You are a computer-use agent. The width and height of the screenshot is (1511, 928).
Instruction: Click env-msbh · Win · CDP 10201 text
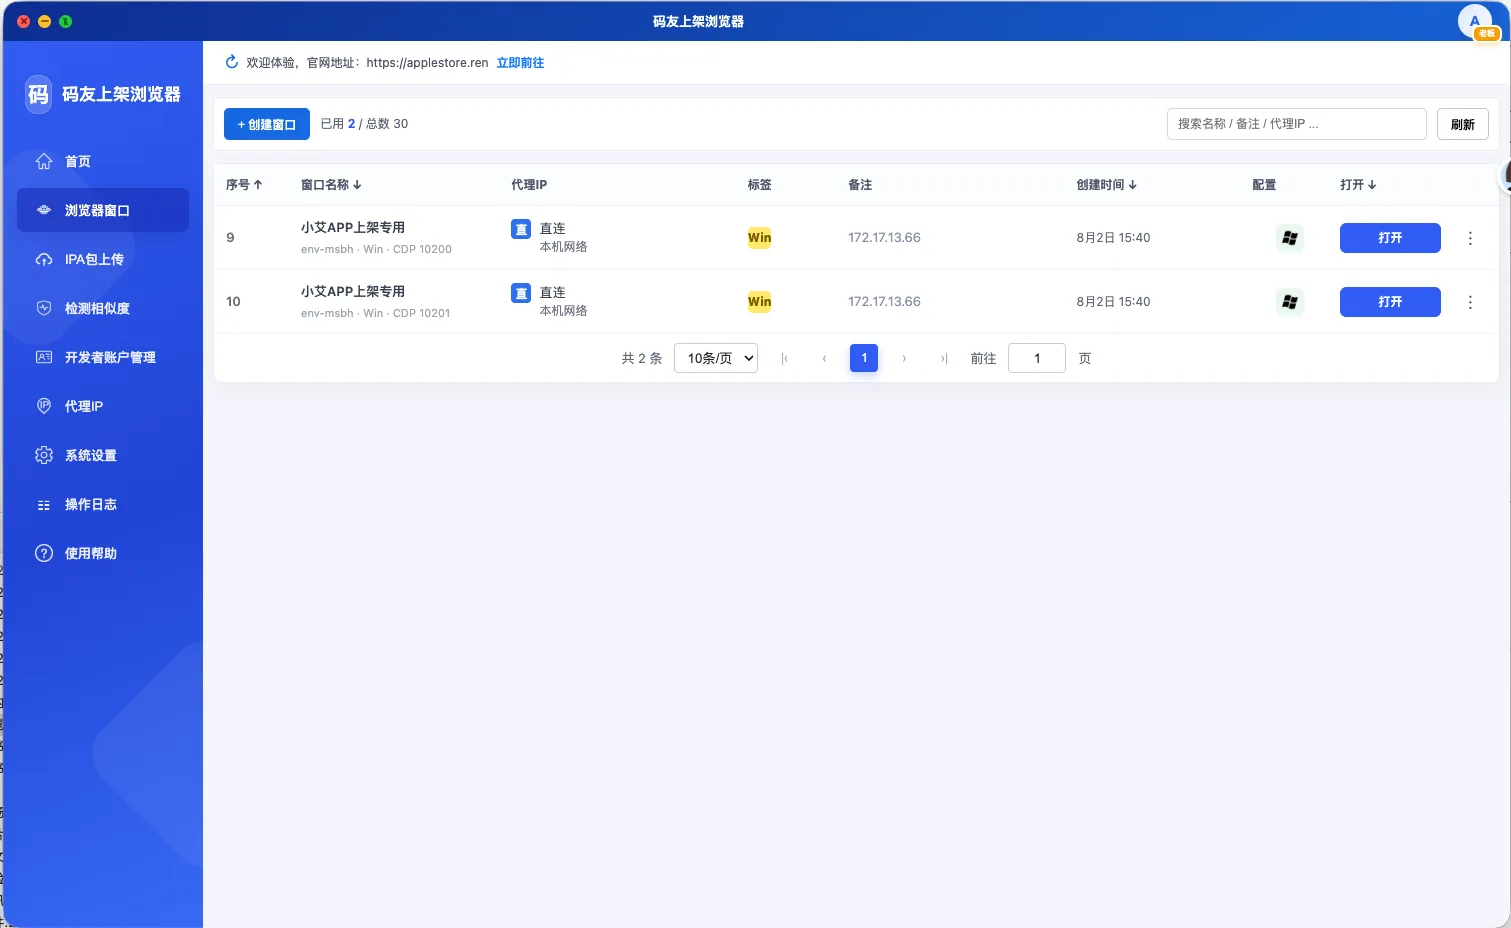coord(376,313)
